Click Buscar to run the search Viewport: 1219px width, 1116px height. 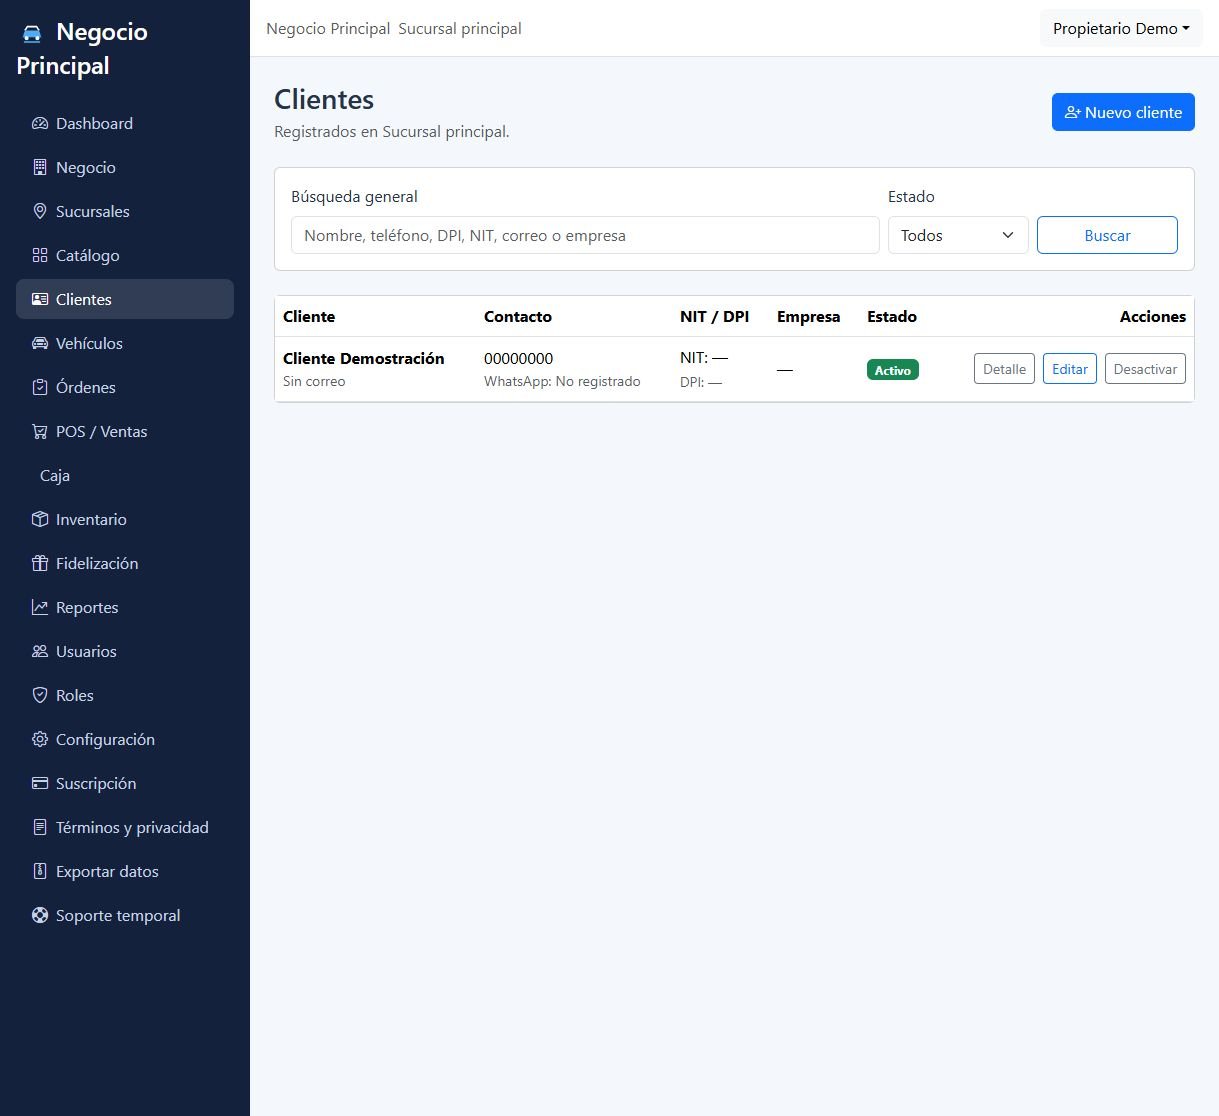click(1107, 235)
